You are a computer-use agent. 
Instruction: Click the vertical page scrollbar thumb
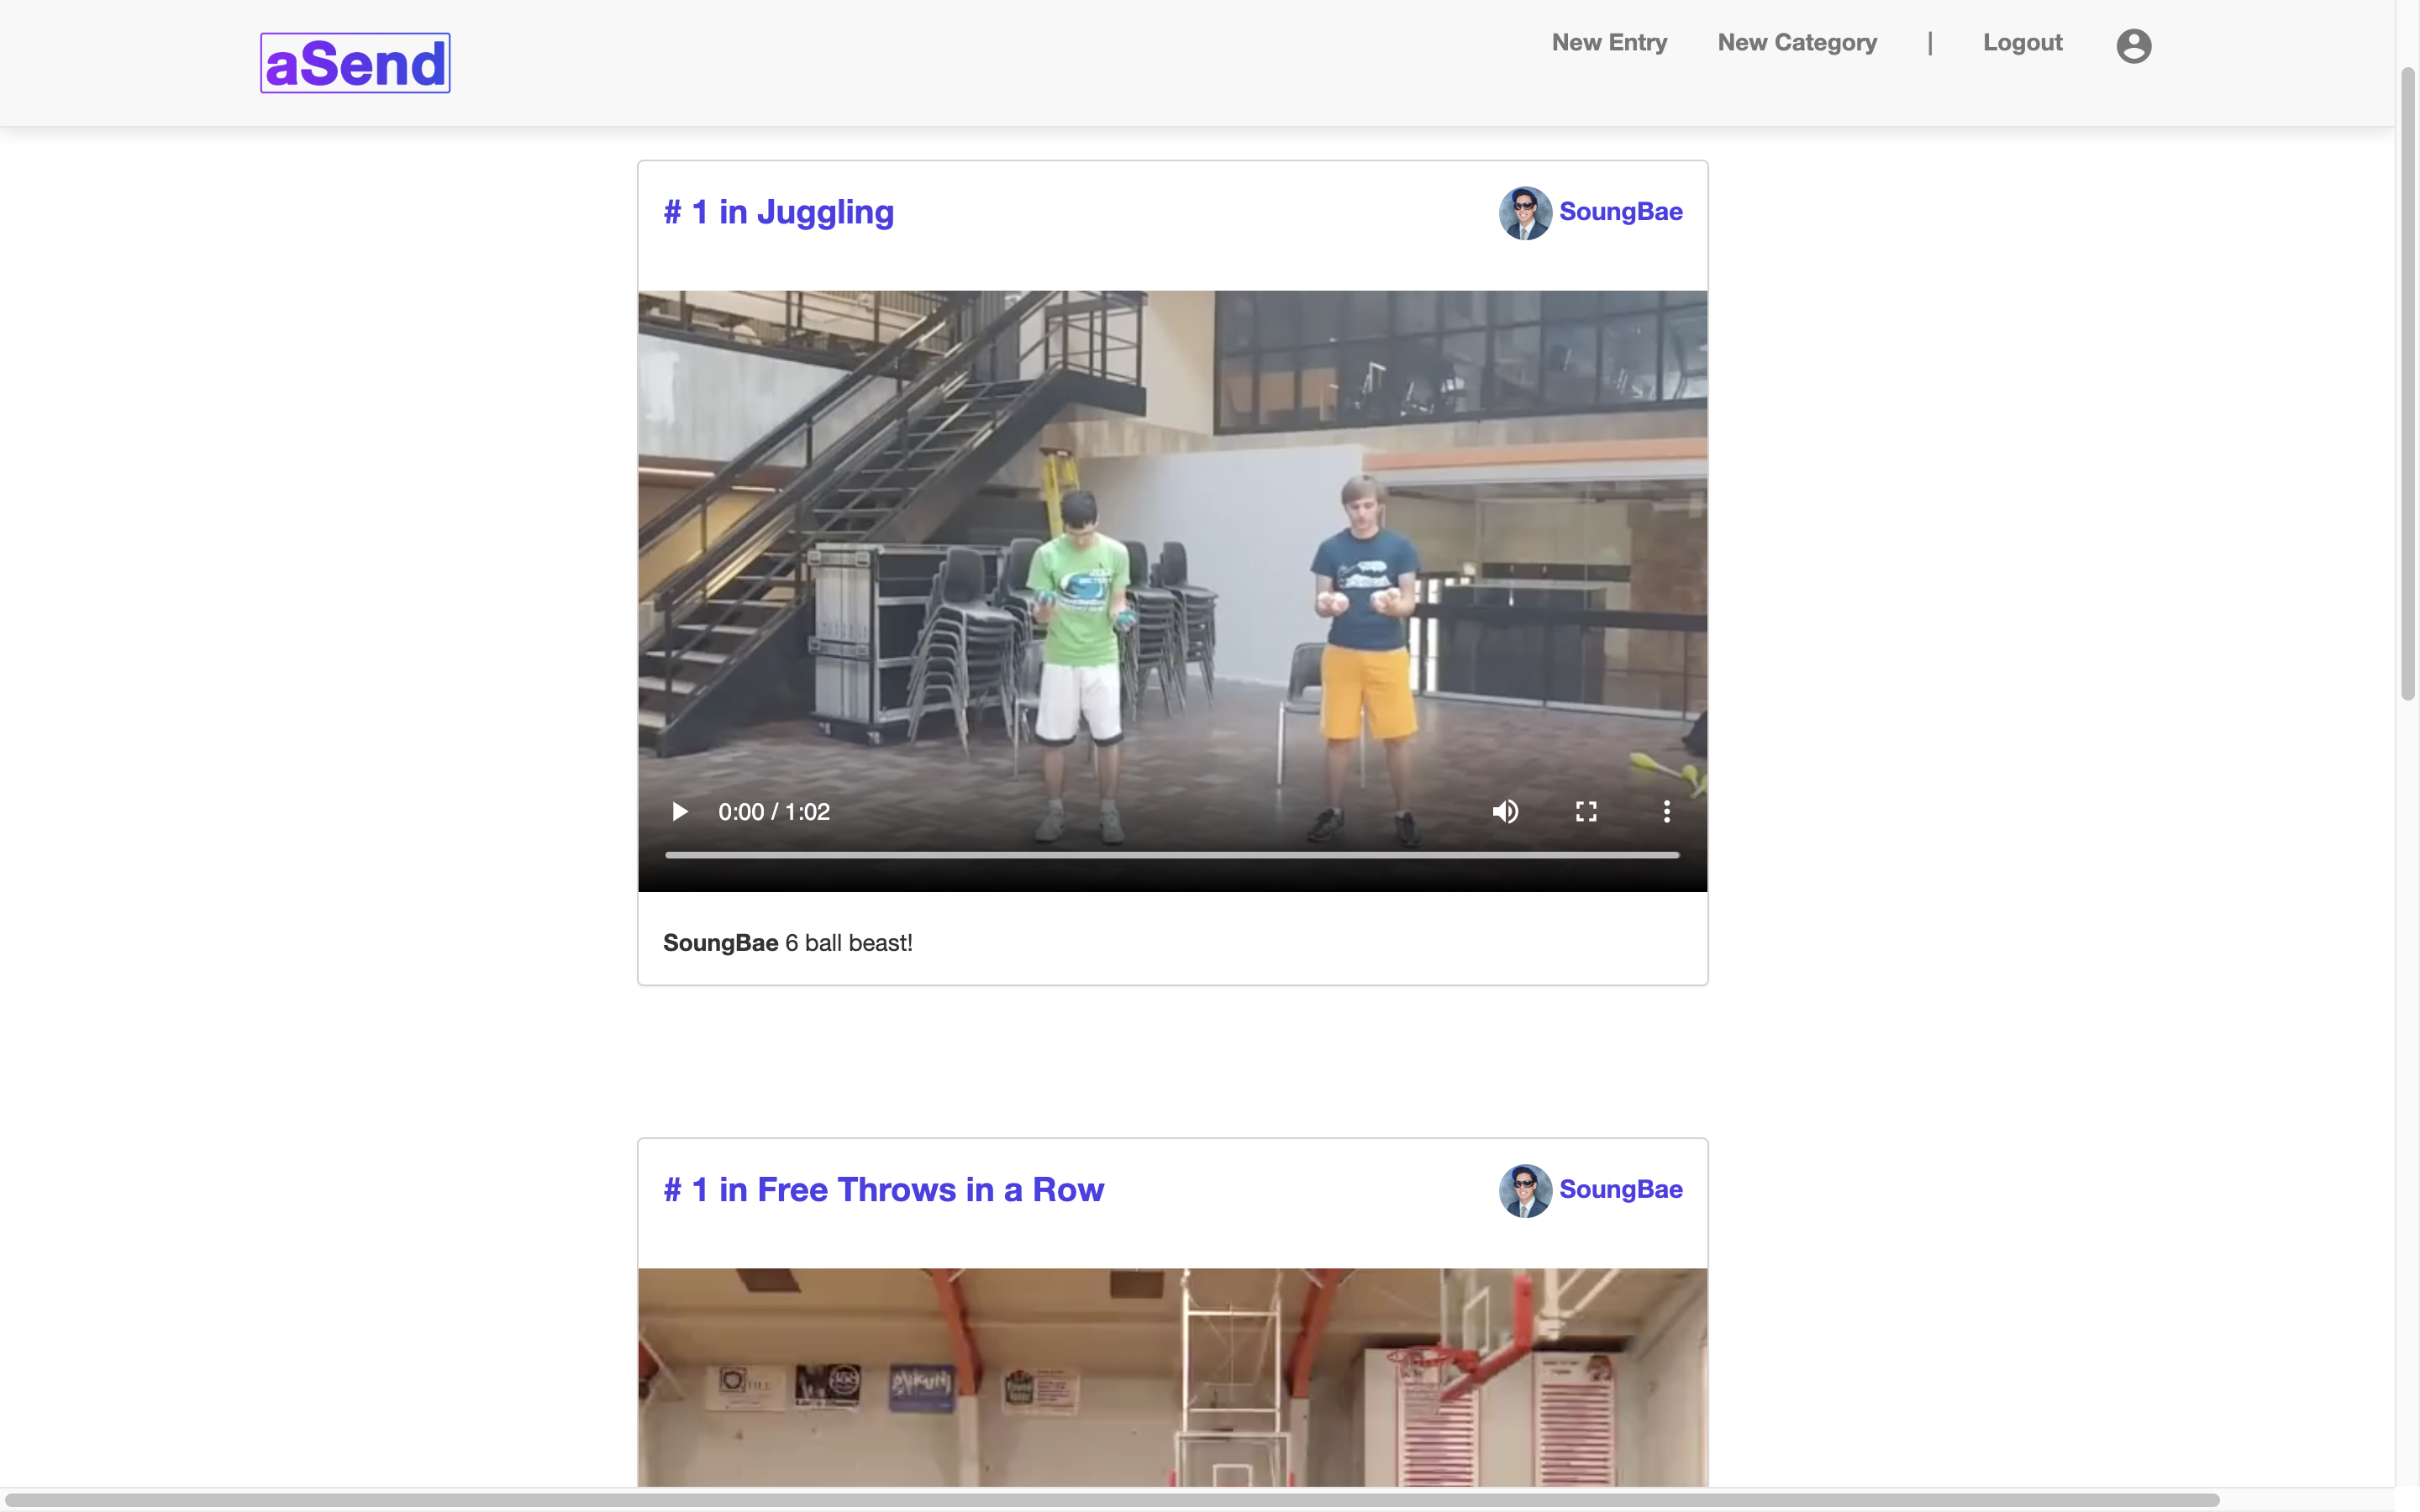pos(2408,385)
